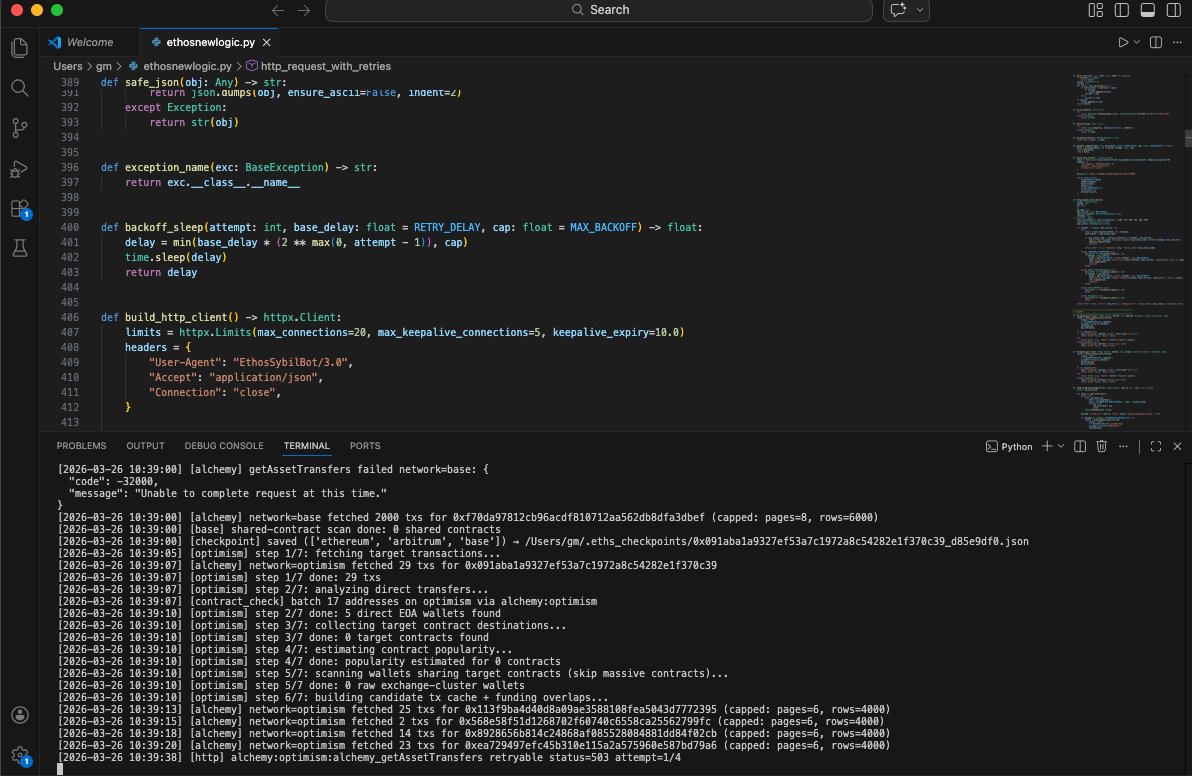Split the editor to the right

click(1156, 43)
